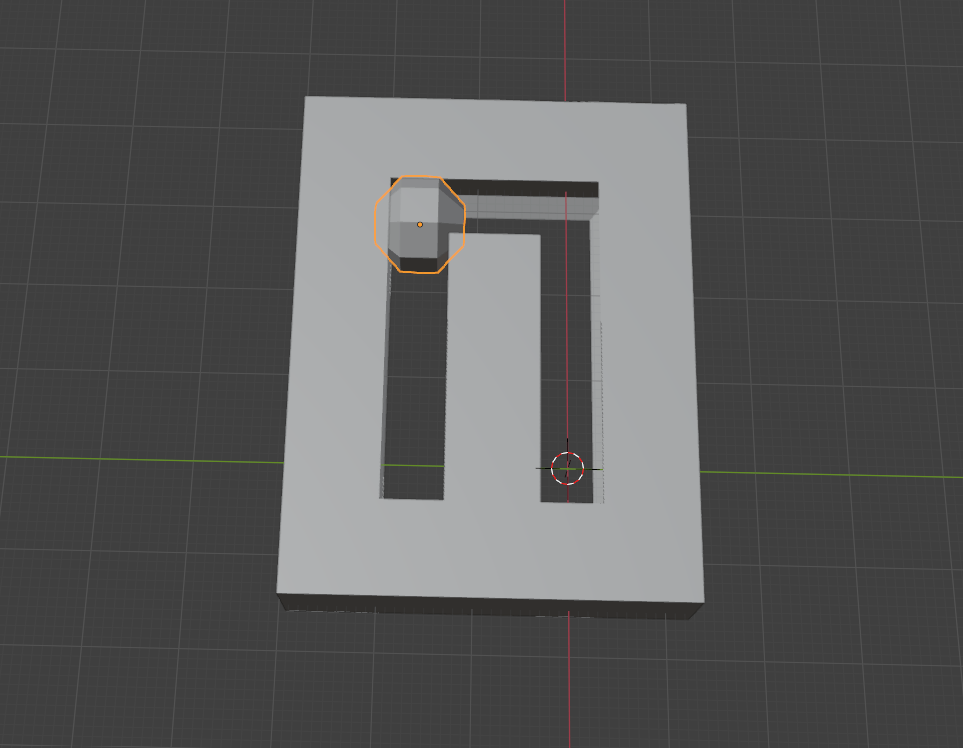Screen dimensions: 963x748
Task: Click the orange origin dot of selected object
Action: 420,224
